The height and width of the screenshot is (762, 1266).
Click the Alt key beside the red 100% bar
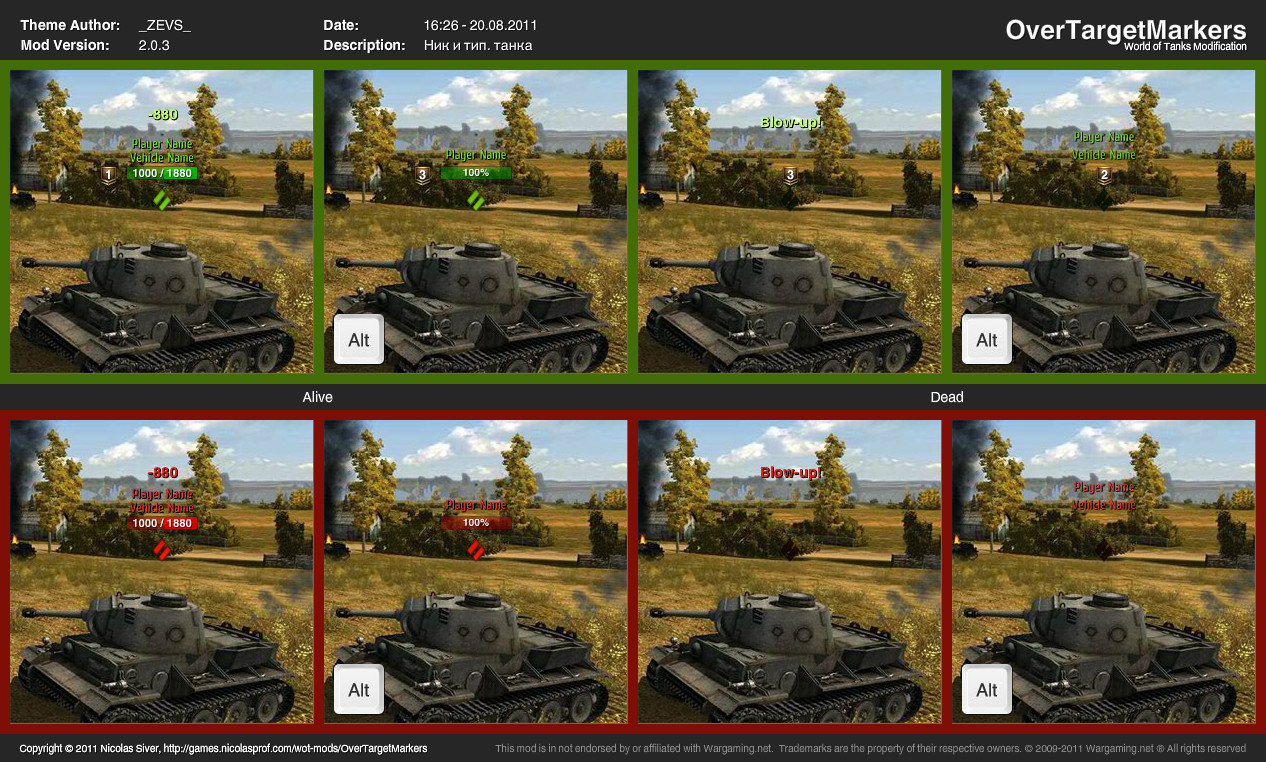click(x=359, y=690)
